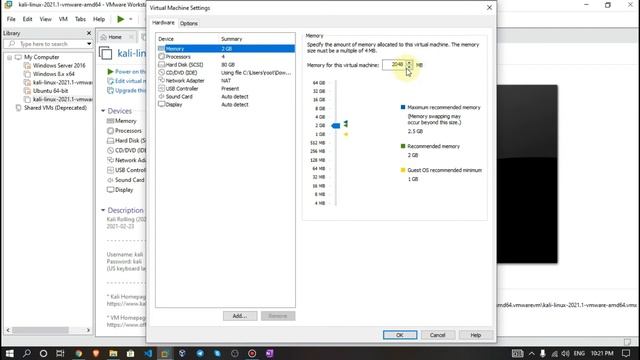This screenshot has height=360, width=640.
Task: Open volume control in system tray
Action: click(565, 353)
